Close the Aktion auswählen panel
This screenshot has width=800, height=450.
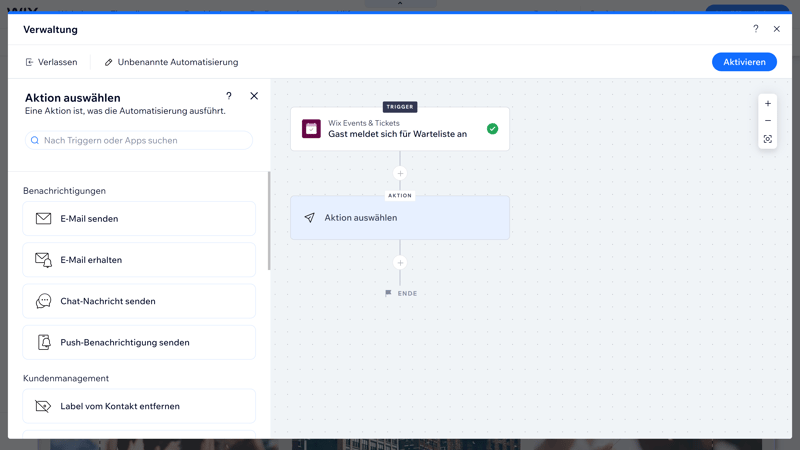[x=254, y=96]
